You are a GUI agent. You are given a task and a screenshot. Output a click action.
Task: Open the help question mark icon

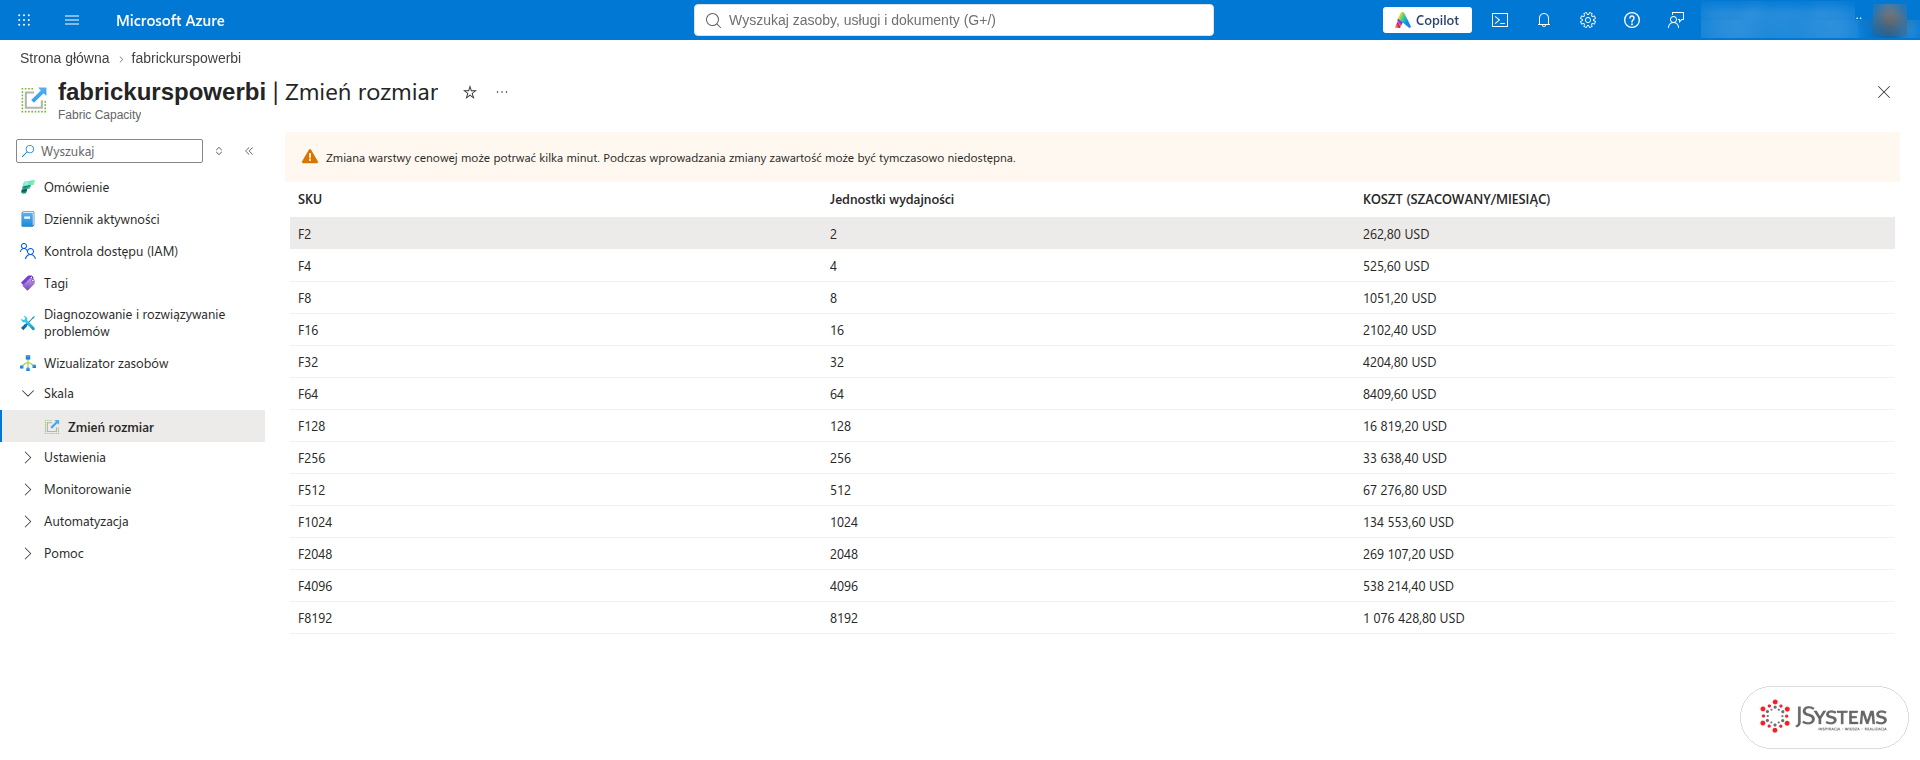tap(1632, 20)
